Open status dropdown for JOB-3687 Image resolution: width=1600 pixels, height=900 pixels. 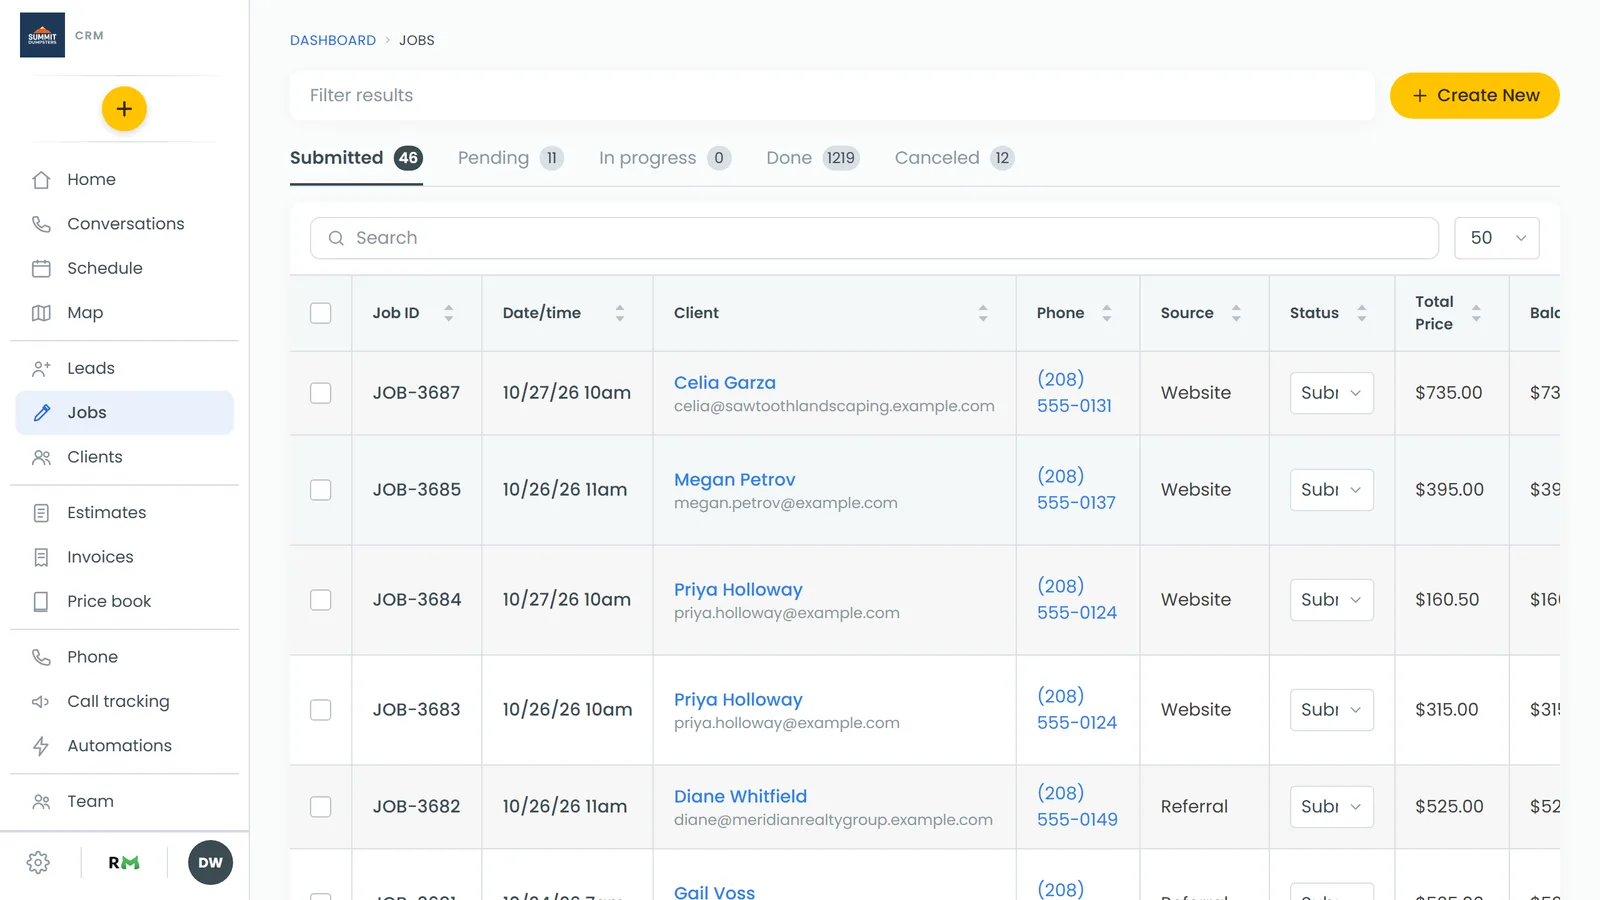1331,393
